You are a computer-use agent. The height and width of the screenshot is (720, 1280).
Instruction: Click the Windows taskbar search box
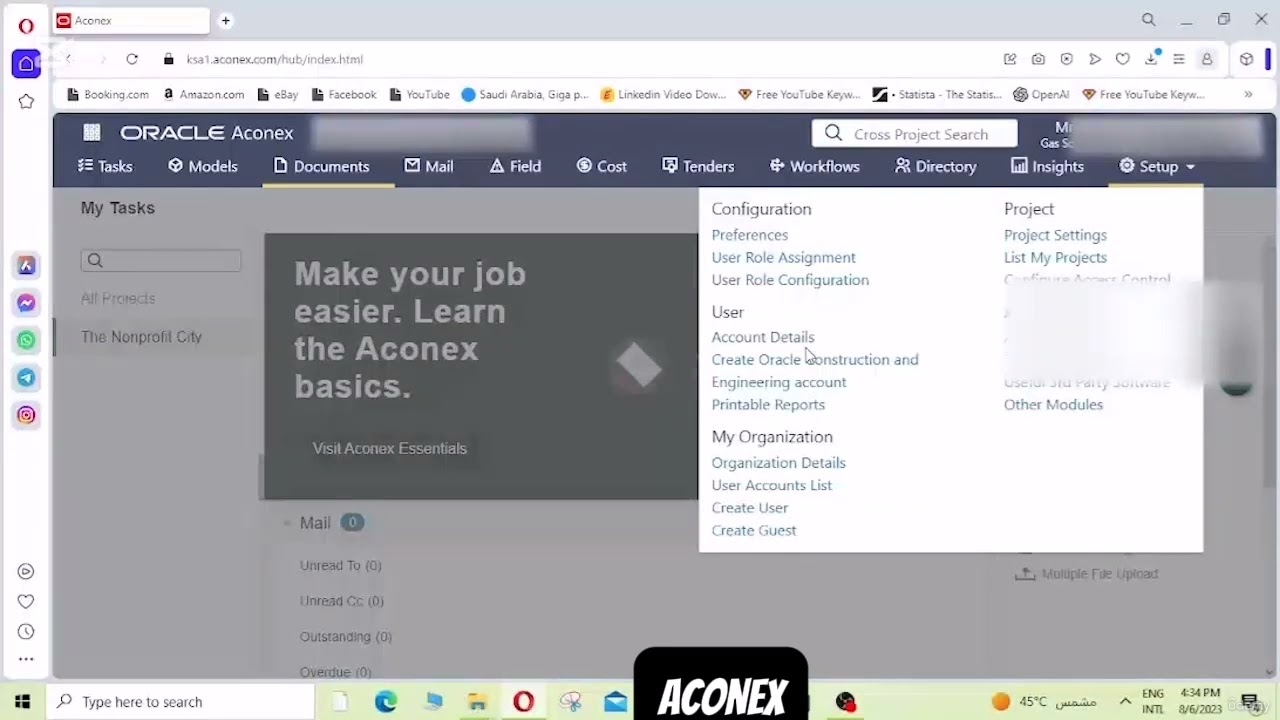coord(180,701)
